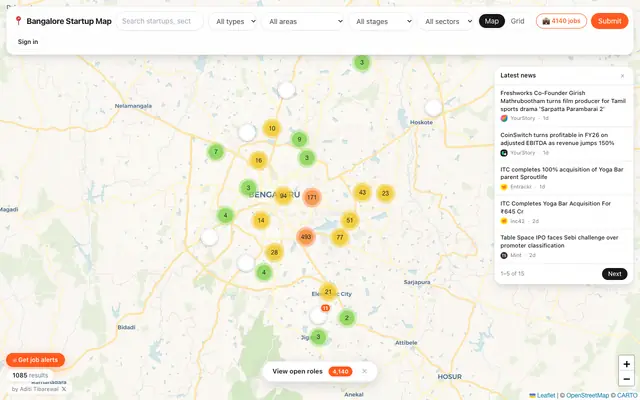Click the cluster marker labeled 14
The image size is (640, 400).
coord(261,221)
